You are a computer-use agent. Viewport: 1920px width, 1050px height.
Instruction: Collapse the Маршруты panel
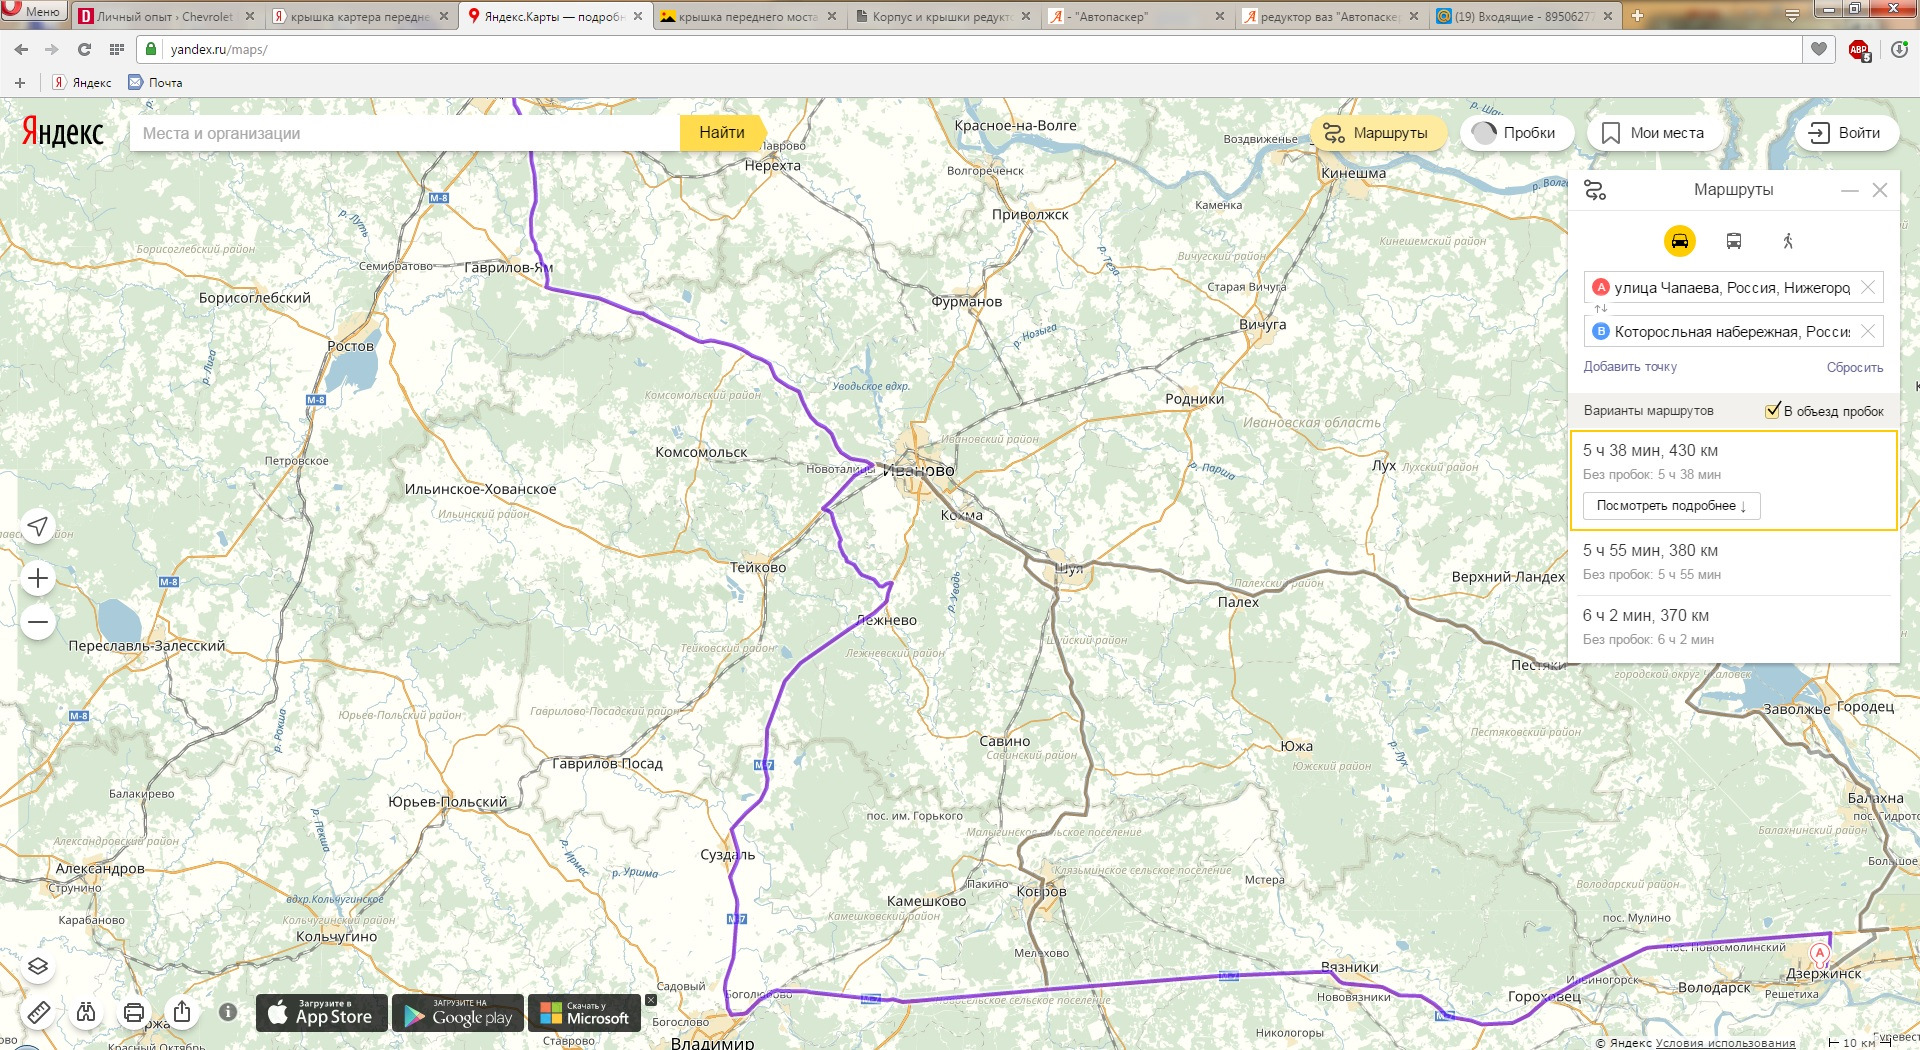[x=1850, y=190]
